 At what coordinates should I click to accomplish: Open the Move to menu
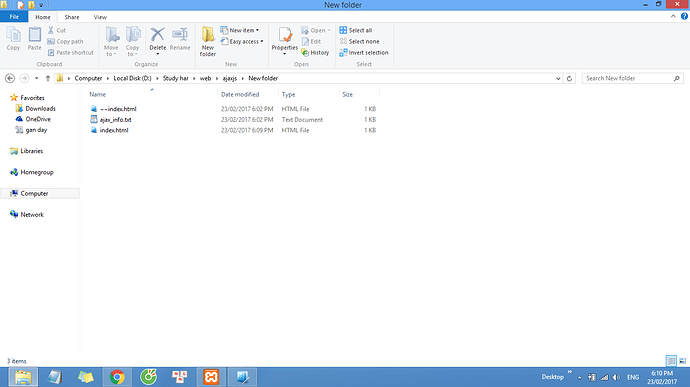tap(111, 41)
